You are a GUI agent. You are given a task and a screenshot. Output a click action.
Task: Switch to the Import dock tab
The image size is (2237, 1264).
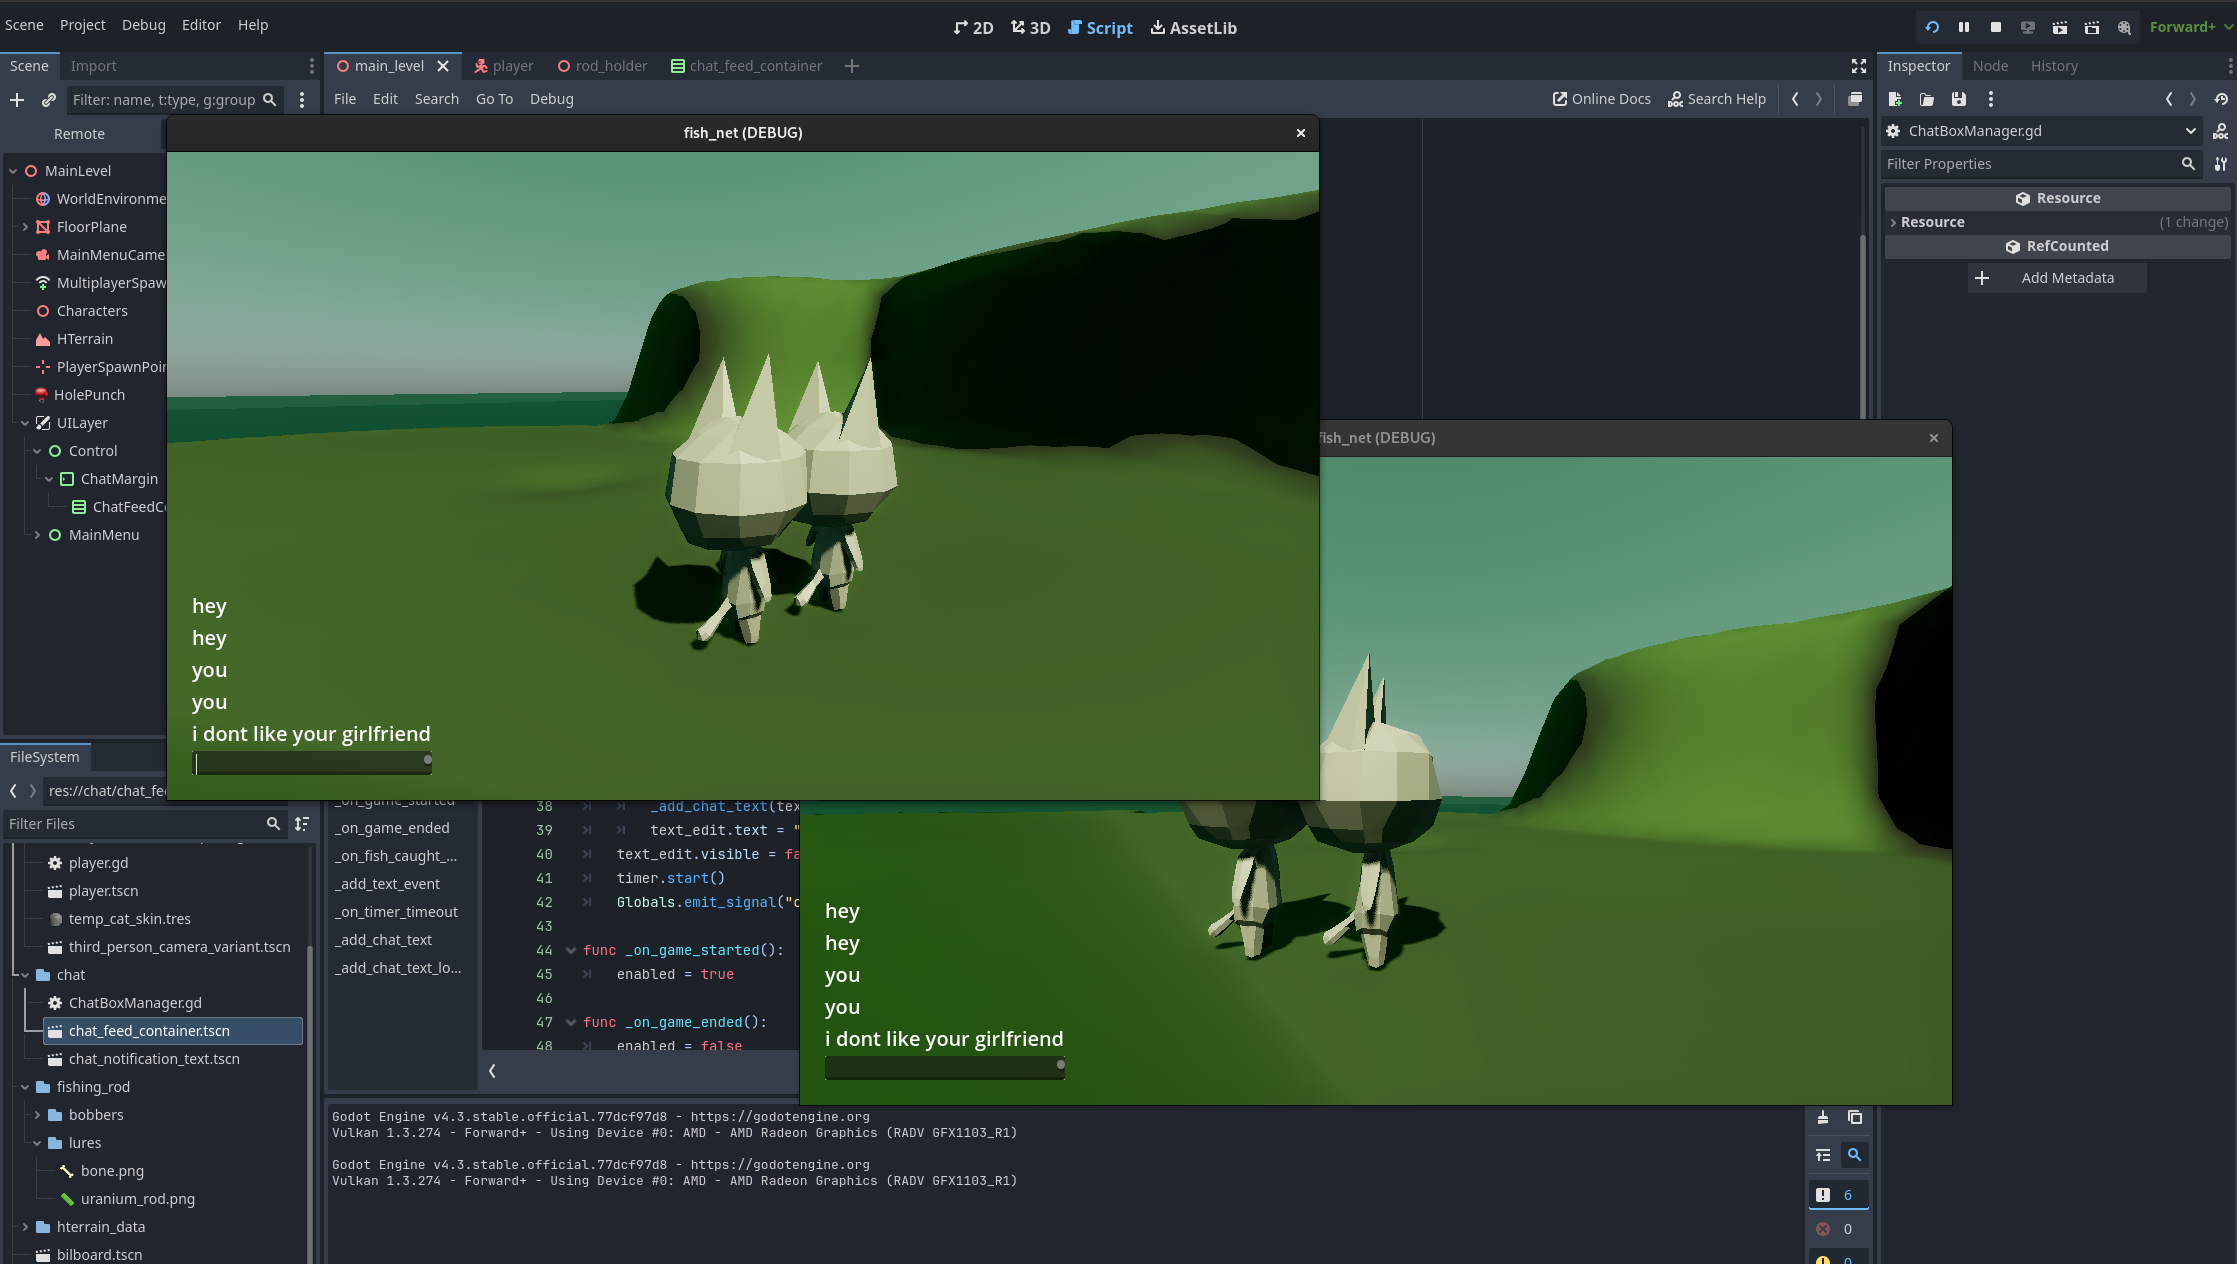[93, 66]
